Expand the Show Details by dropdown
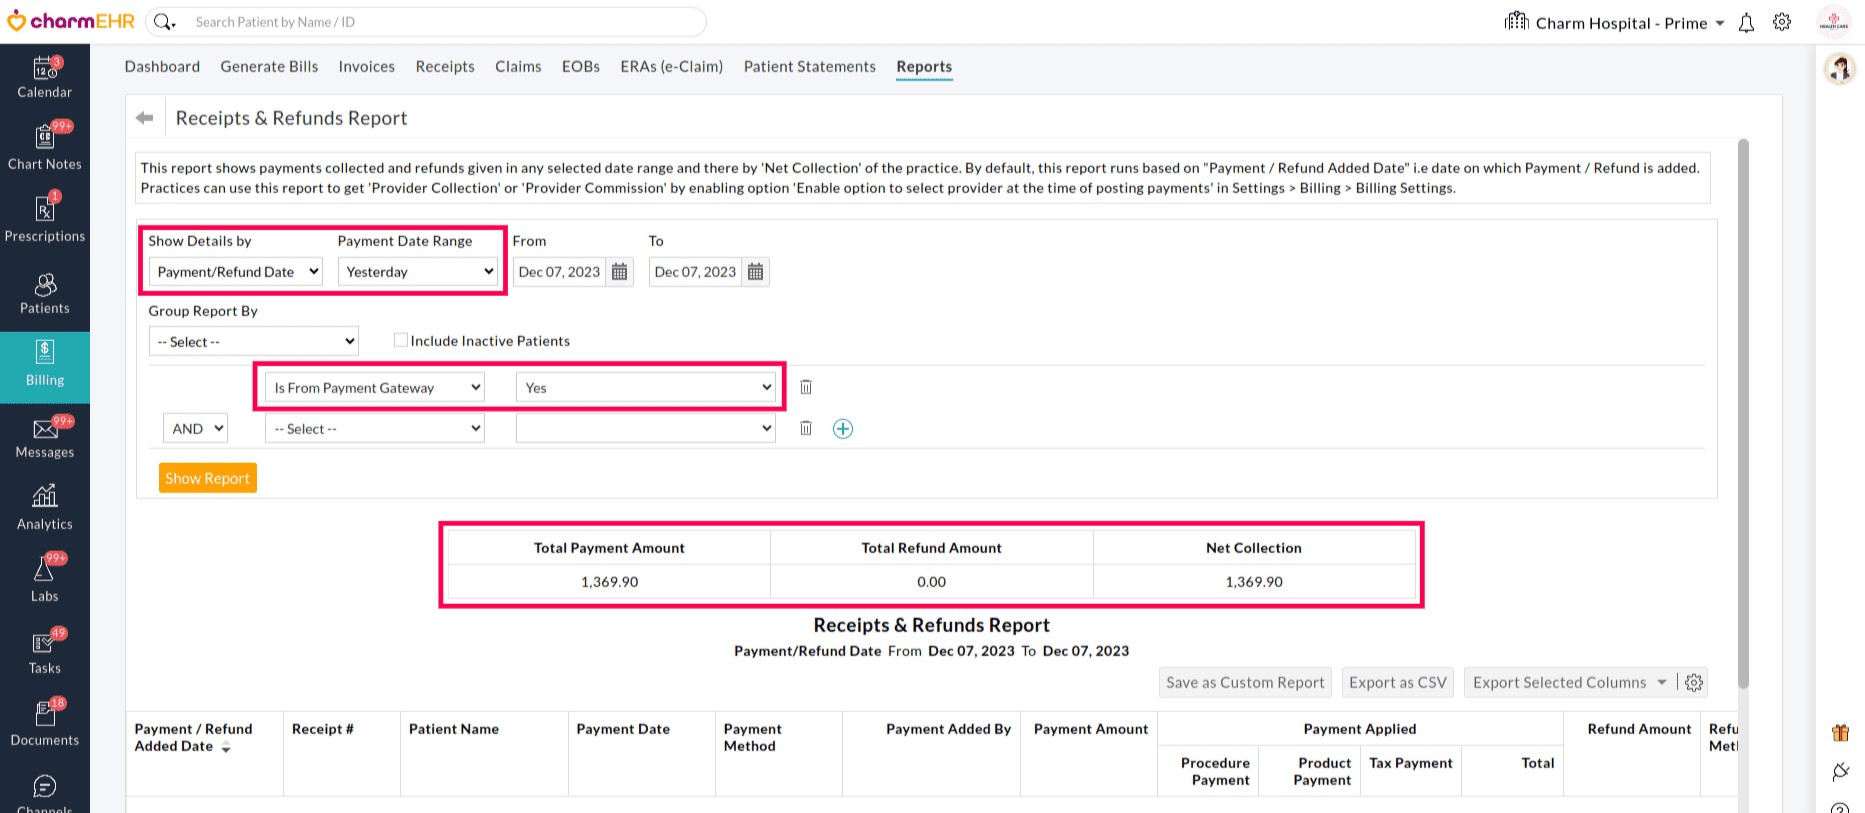This screenshot has height=813, width=1865. (x=236, y=272)
